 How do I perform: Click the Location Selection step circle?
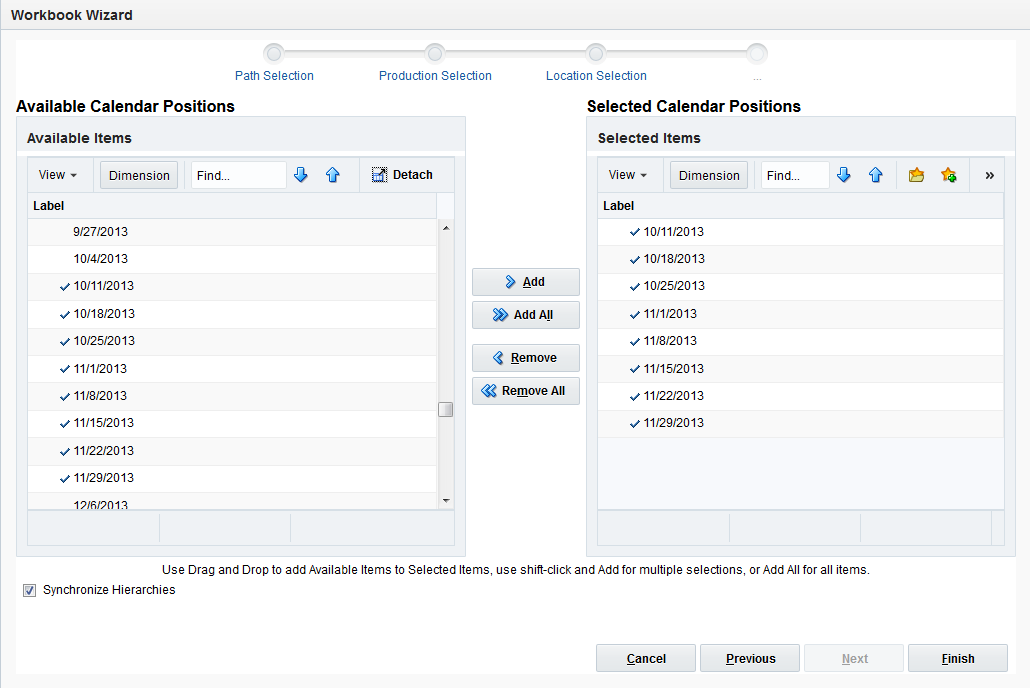pyautogui.click(x=596, y=53)
